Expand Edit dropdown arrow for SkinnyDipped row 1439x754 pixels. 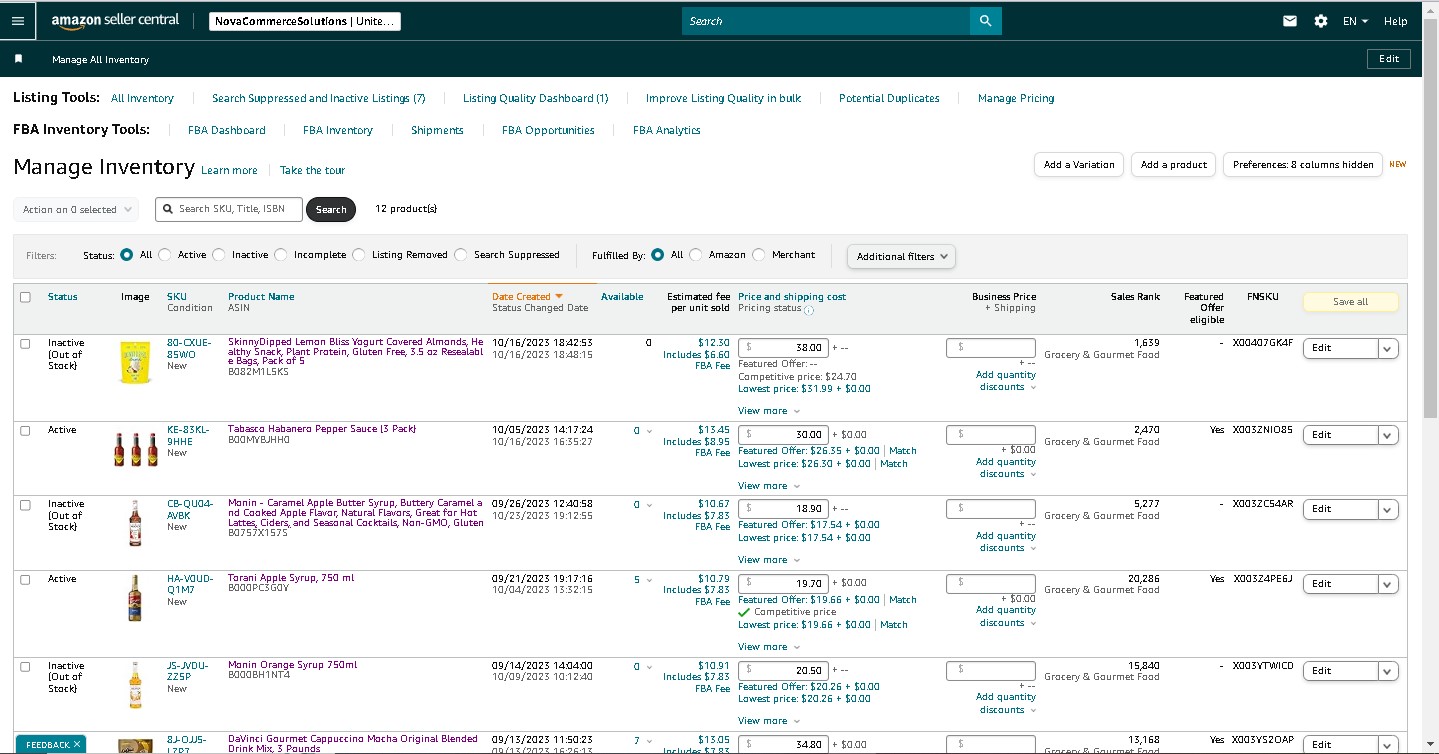click(1388, 348)
